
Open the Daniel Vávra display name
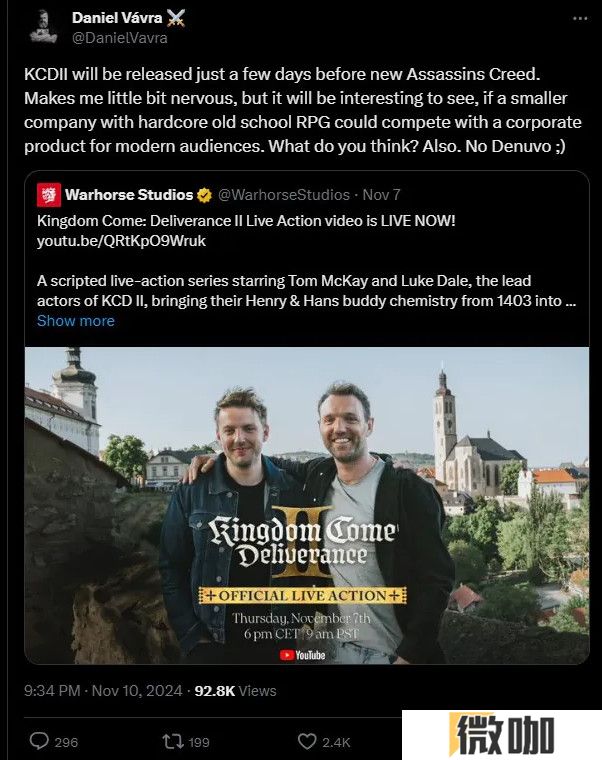[117, 18]
